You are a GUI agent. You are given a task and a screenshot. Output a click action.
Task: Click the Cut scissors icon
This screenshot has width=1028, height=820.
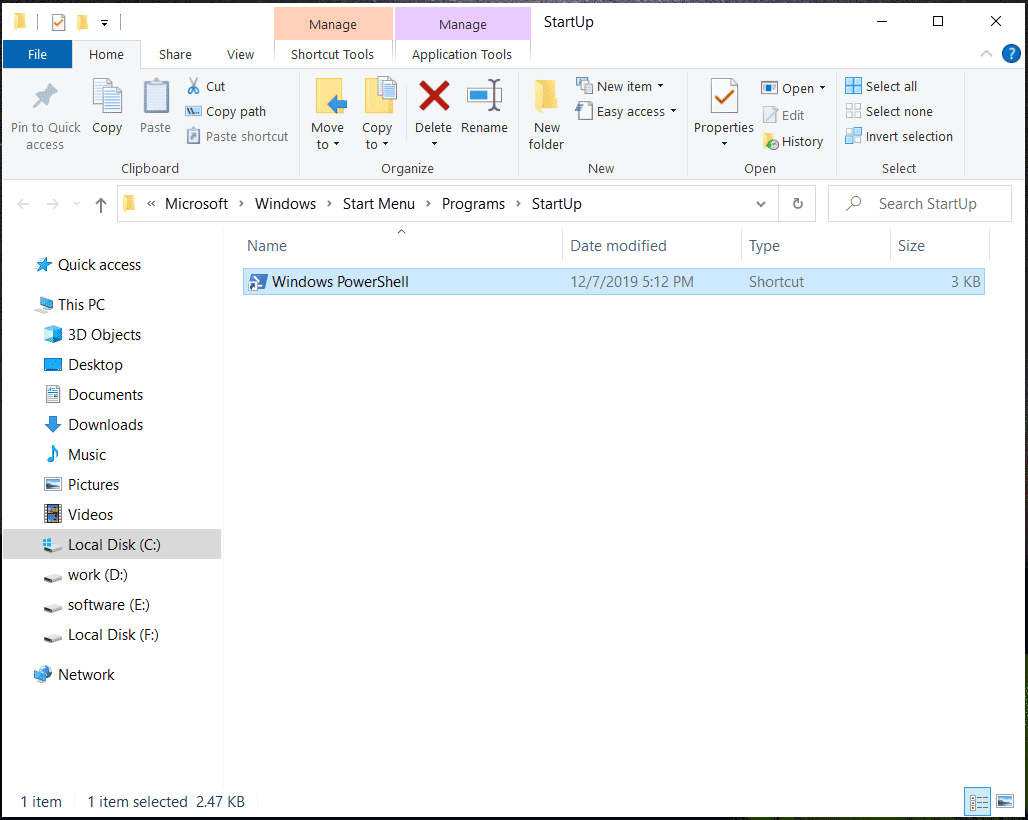coord(193,86)
